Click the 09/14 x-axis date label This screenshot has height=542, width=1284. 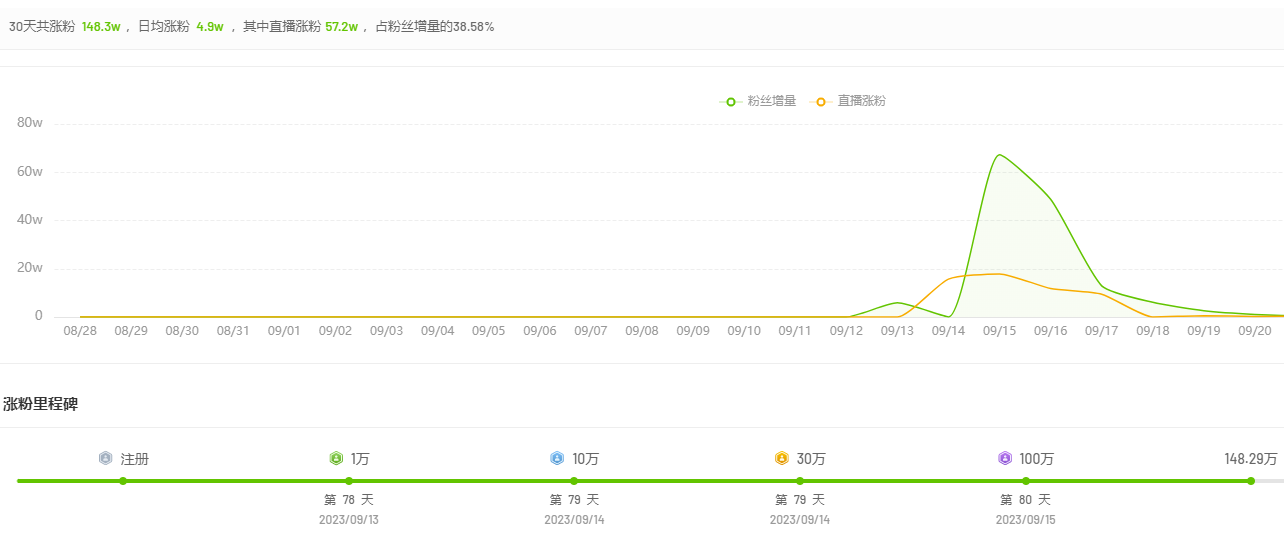tap(948, 330)
